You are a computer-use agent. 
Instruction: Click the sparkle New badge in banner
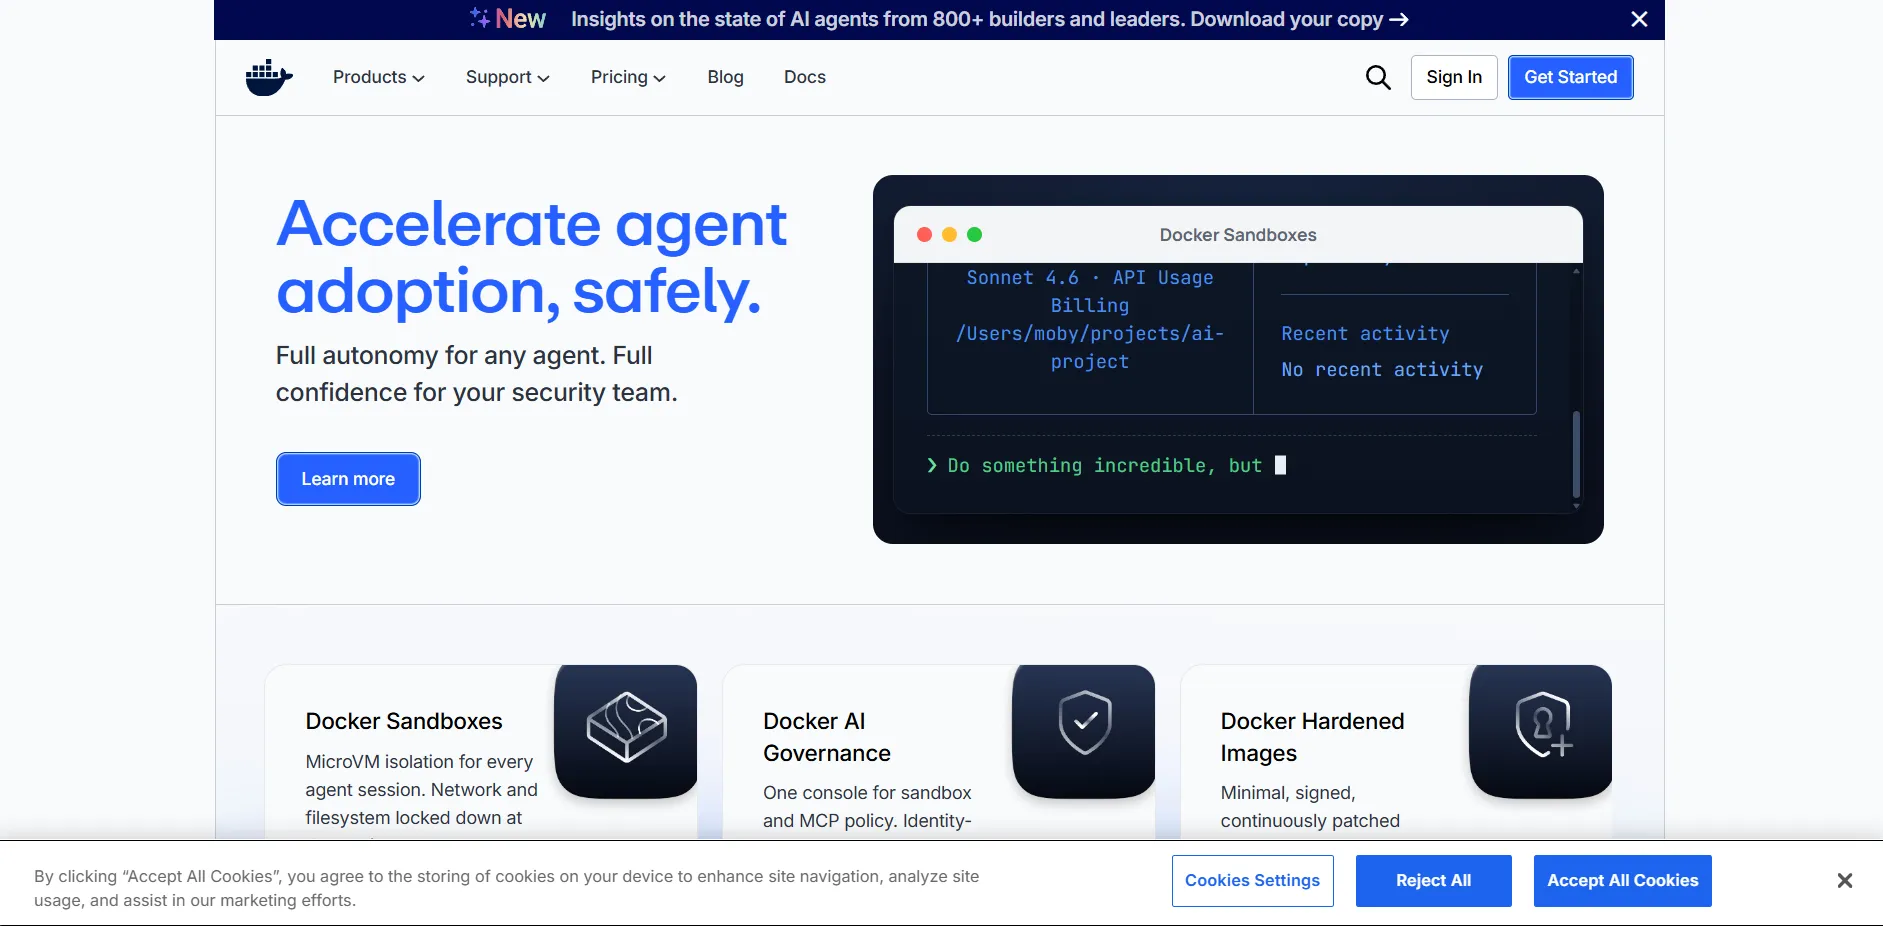[x=508, y=19]
